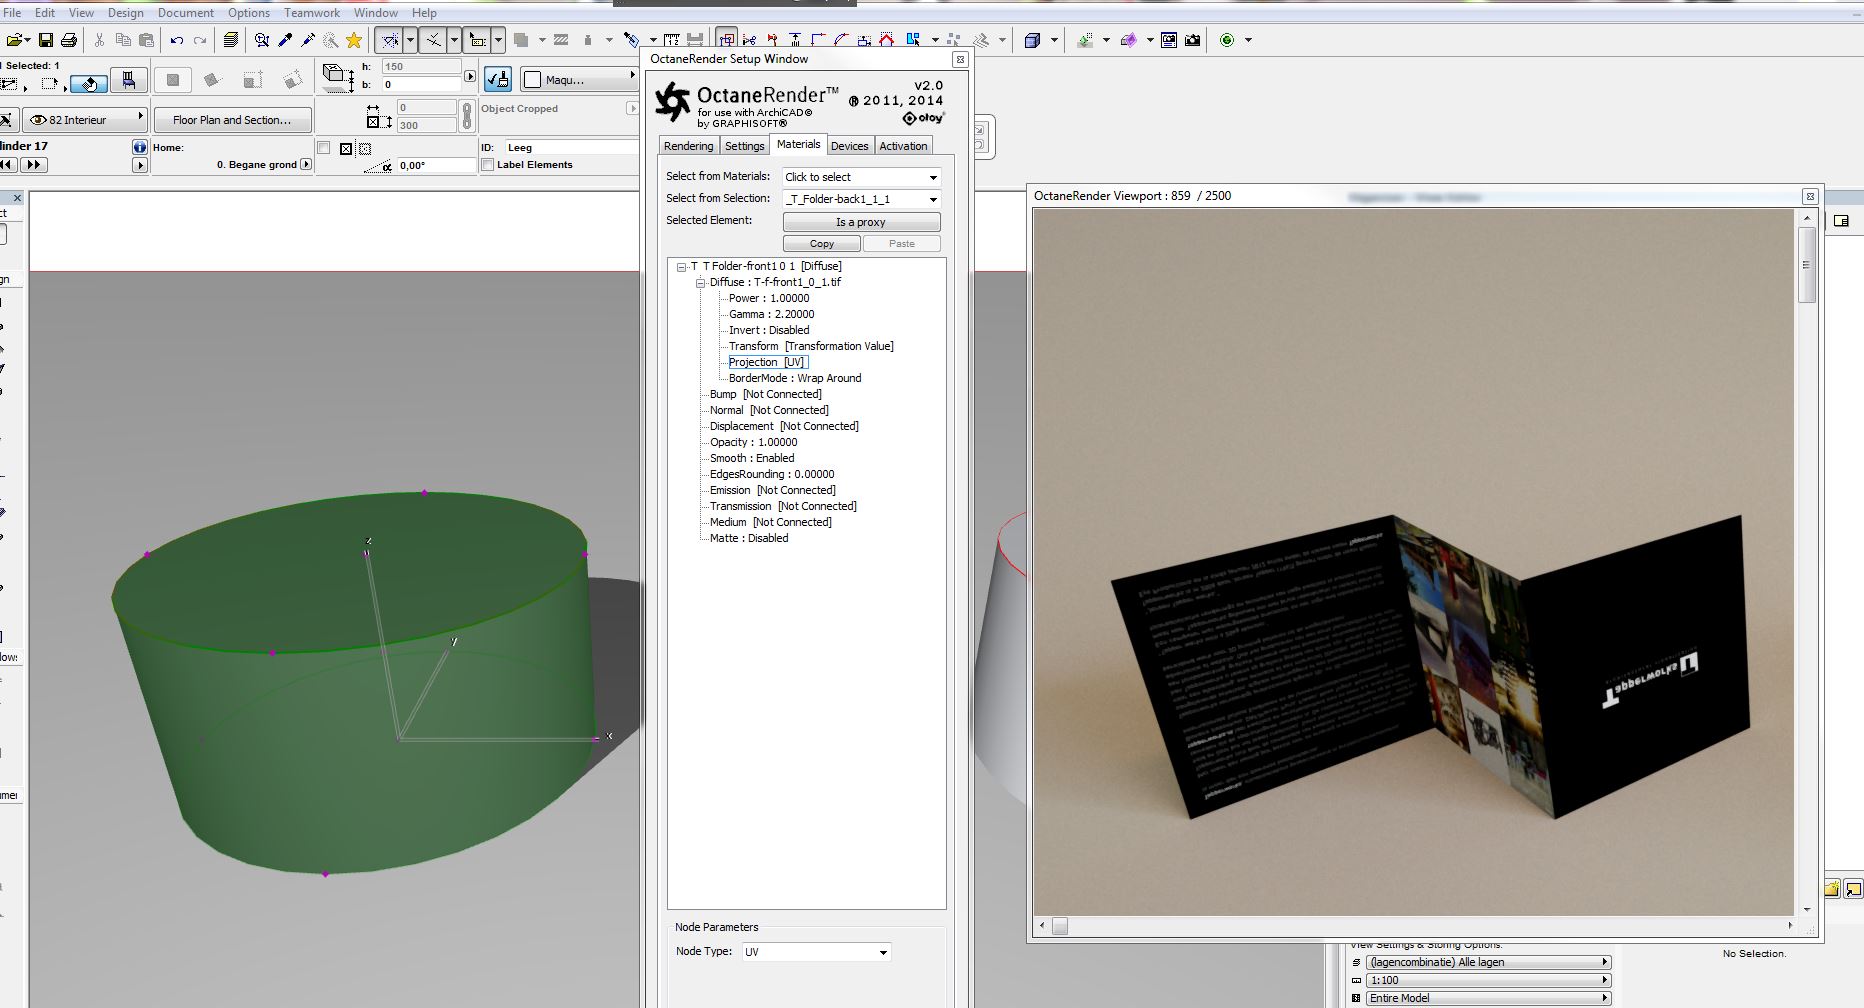The width and height of the screenshot is (1864, 1008).
Task: Click the render settings window icon
Action: pos(1169,40)
